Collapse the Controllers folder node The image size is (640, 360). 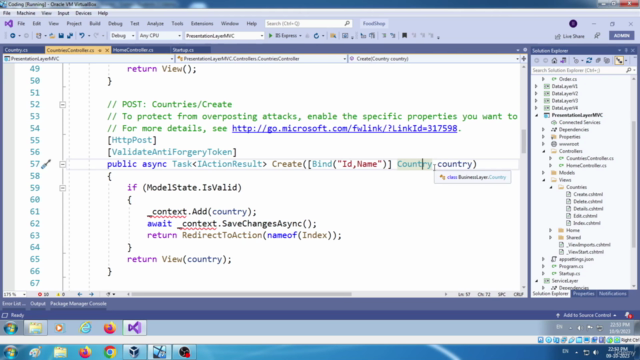[544, 151]
